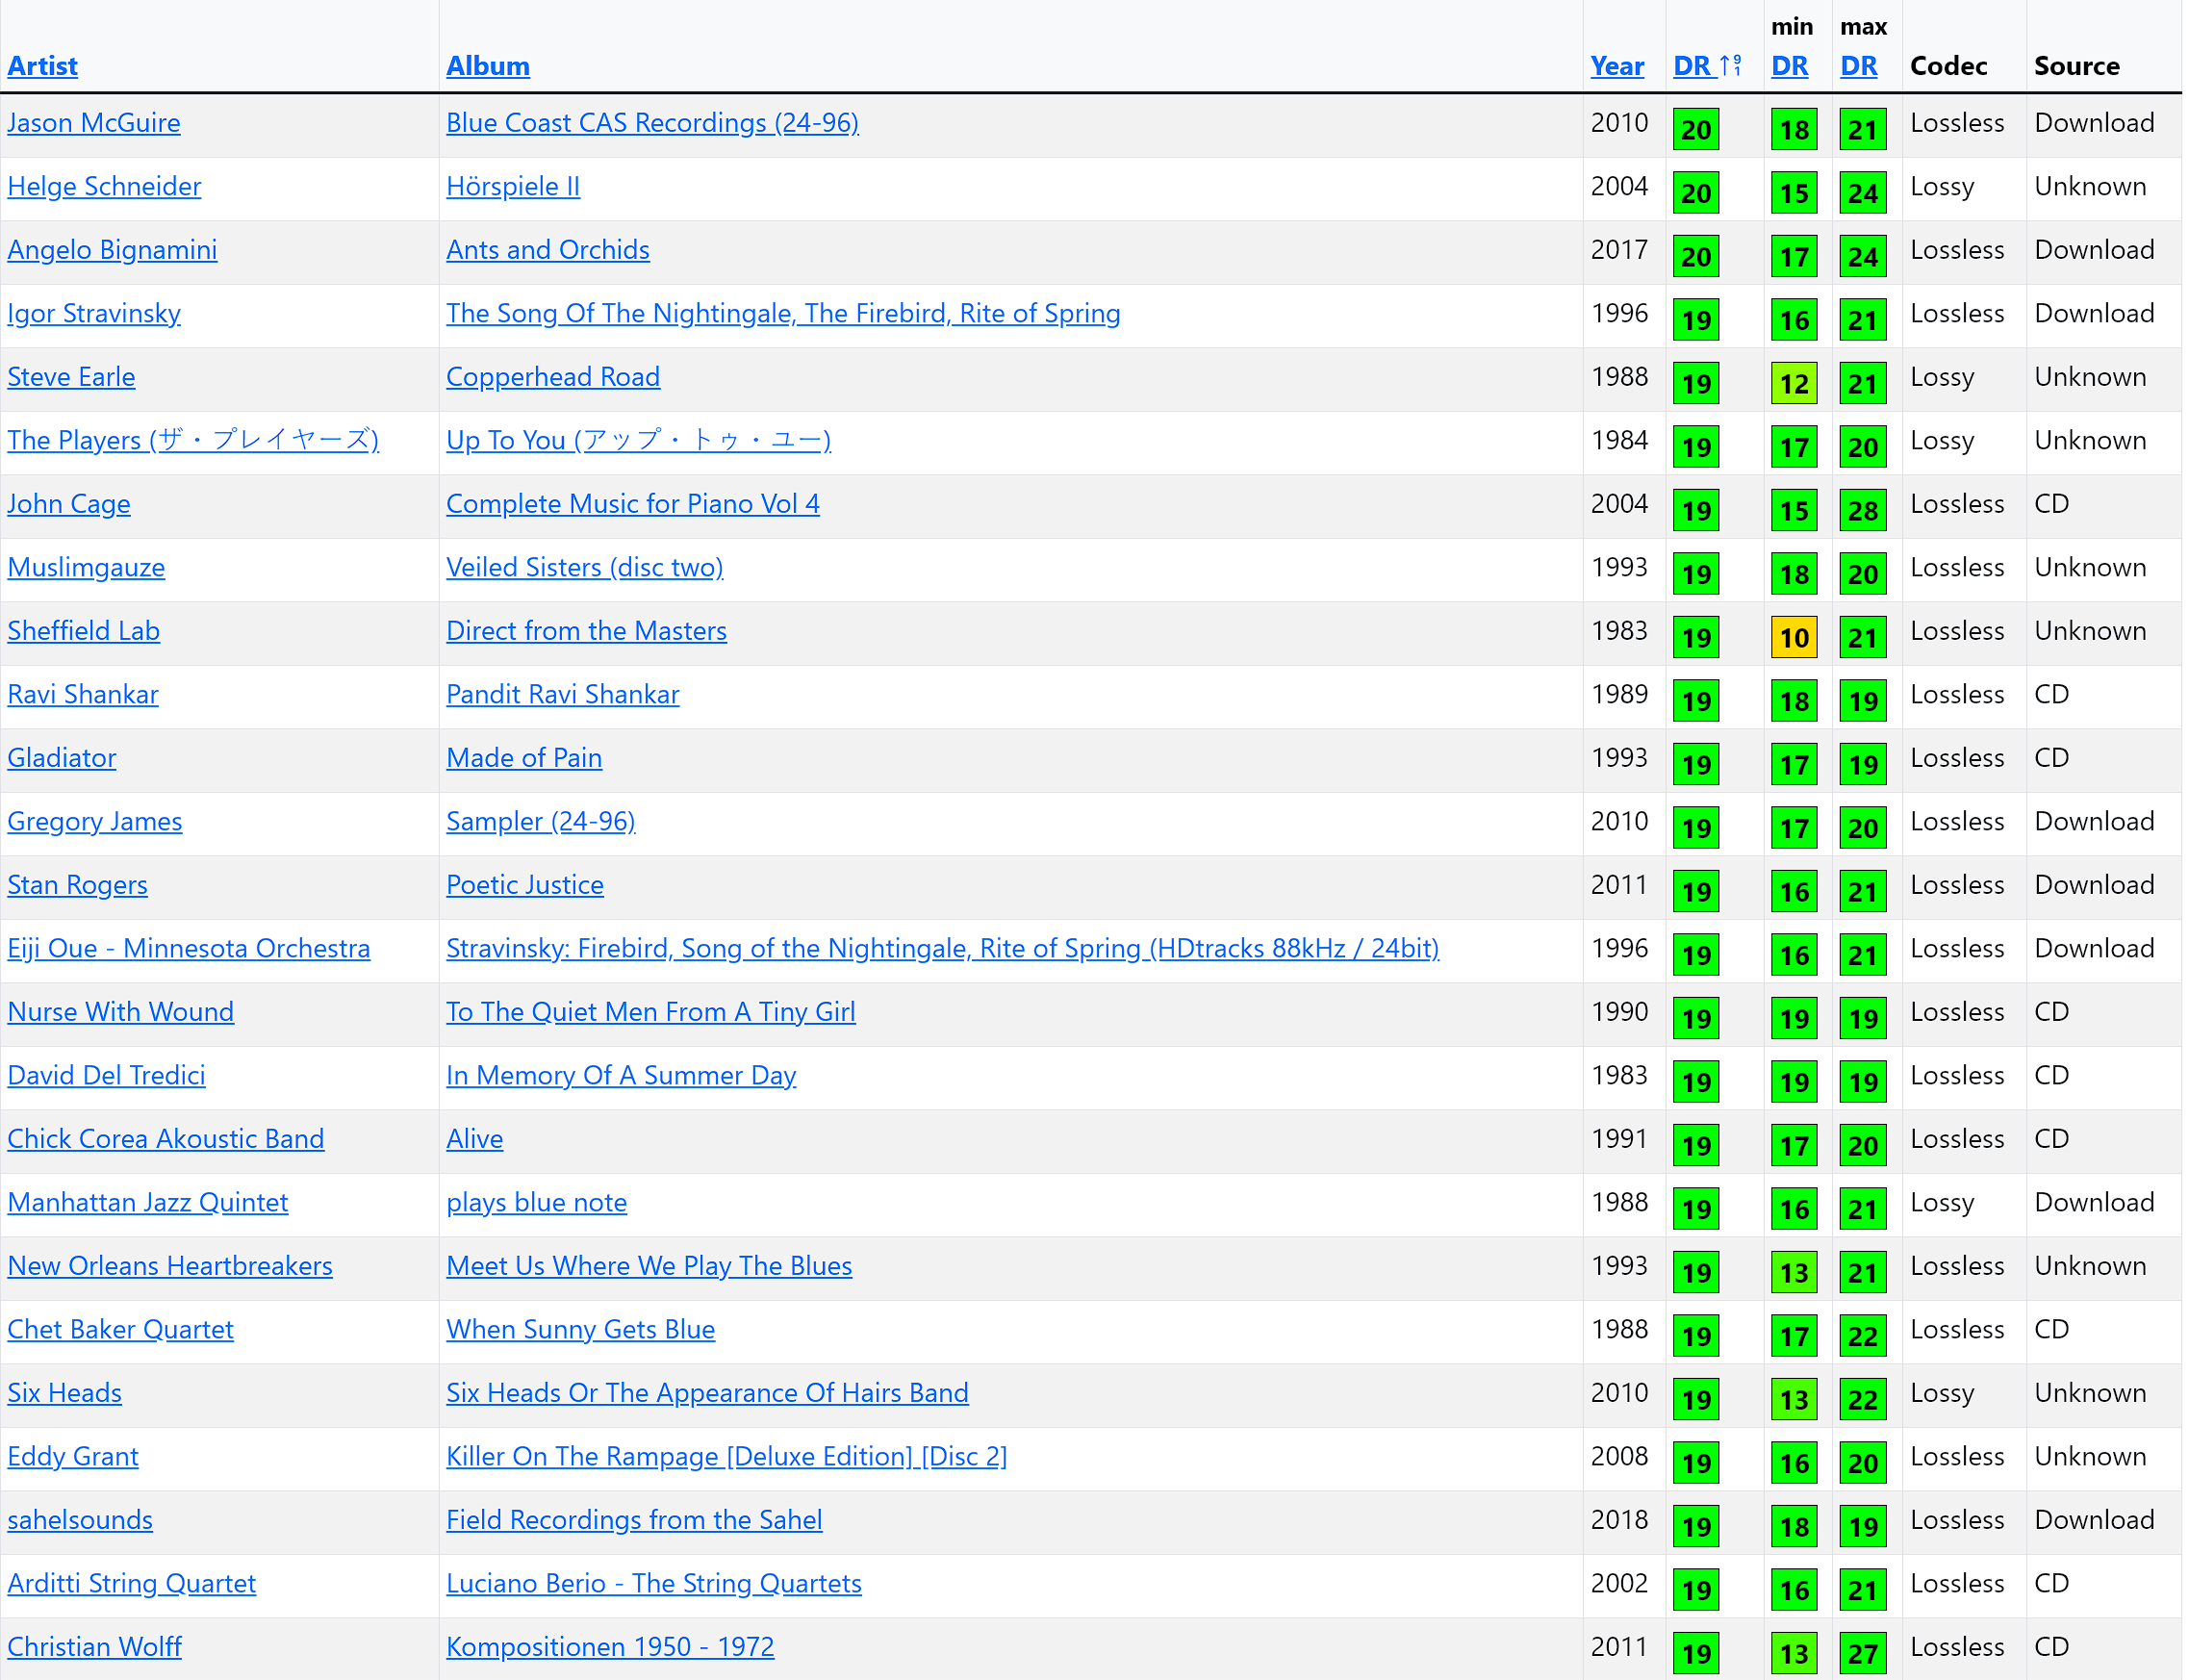Open plays blue note album link
The height and width of the screenshot is (1680, 2189).
click(x=537, y=1202)
